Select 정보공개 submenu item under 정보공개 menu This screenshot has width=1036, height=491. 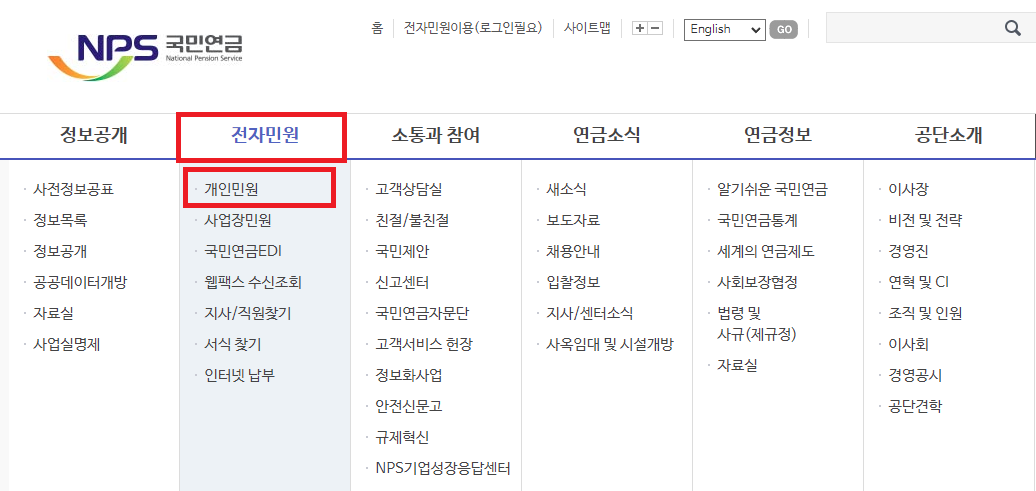point(60,252)
